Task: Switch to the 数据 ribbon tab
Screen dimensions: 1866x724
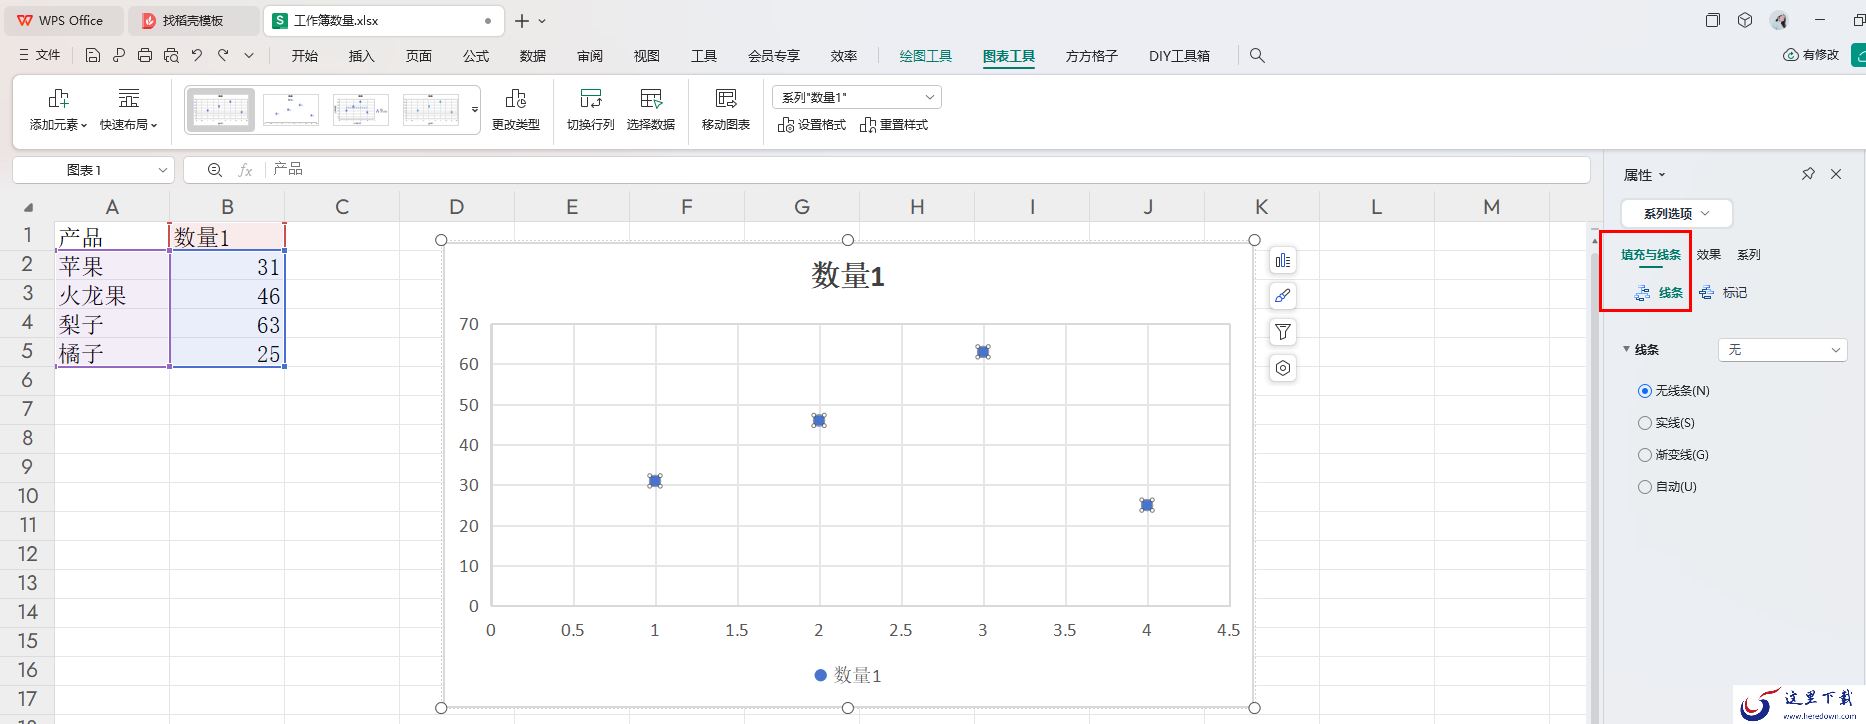Action: 533,56
